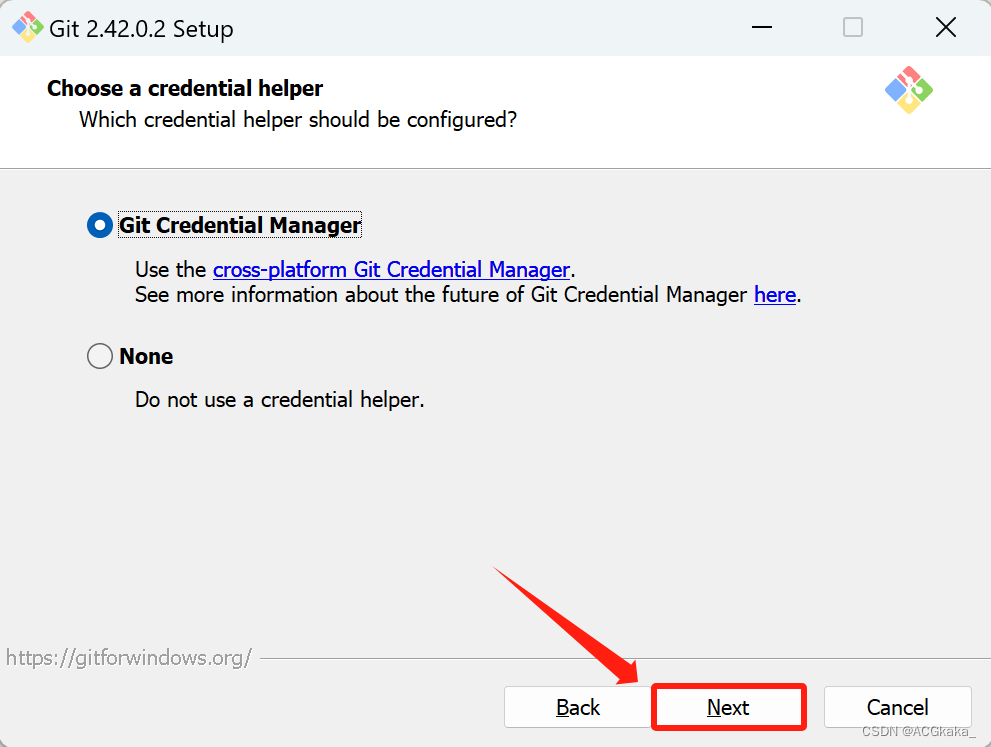Screen dimensions: 991x747
Task: Select the Git Credential Manager radio option
Action: tap(100, 225)
